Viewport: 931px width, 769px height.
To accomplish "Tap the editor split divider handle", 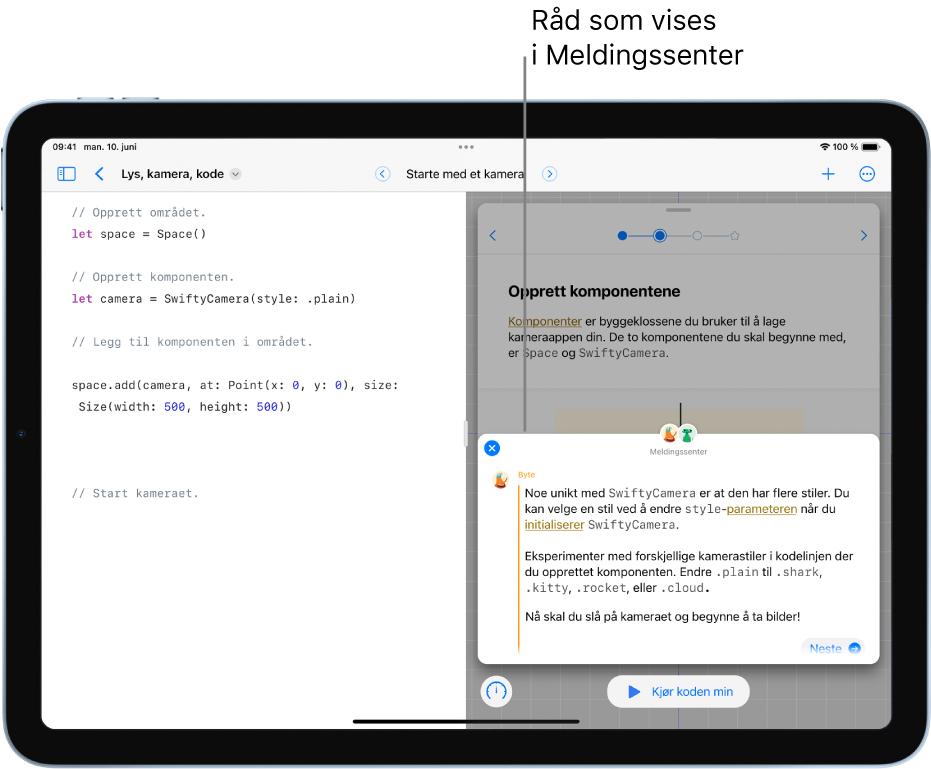I will click(466, 433).
